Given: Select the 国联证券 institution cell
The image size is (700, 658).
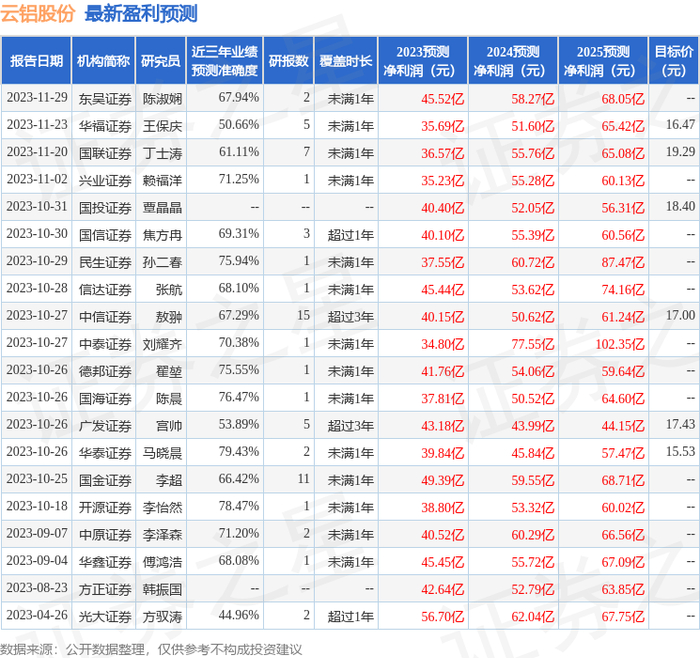Looking at the screenshot, I should tap(105, 153).
